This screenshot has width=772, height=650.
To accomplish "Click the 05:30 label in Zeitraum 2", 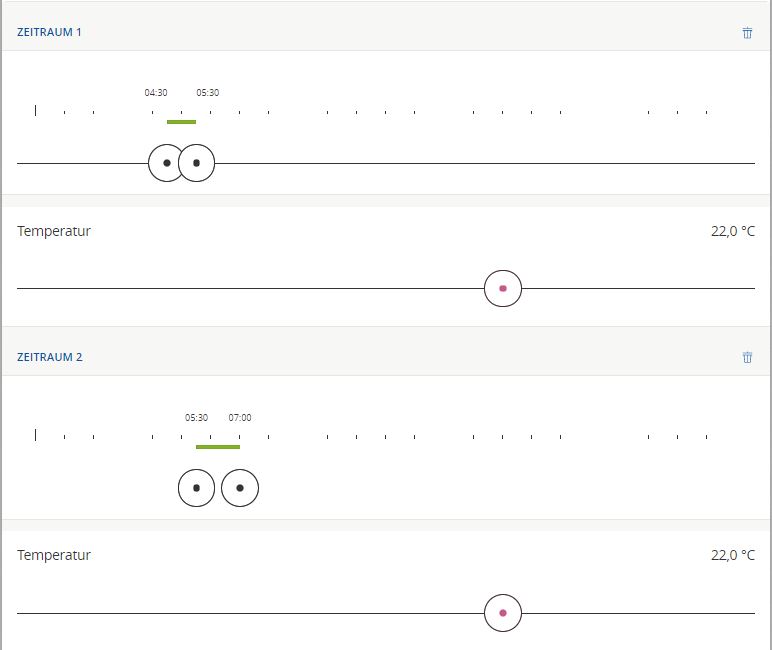I will coord(196,418).
